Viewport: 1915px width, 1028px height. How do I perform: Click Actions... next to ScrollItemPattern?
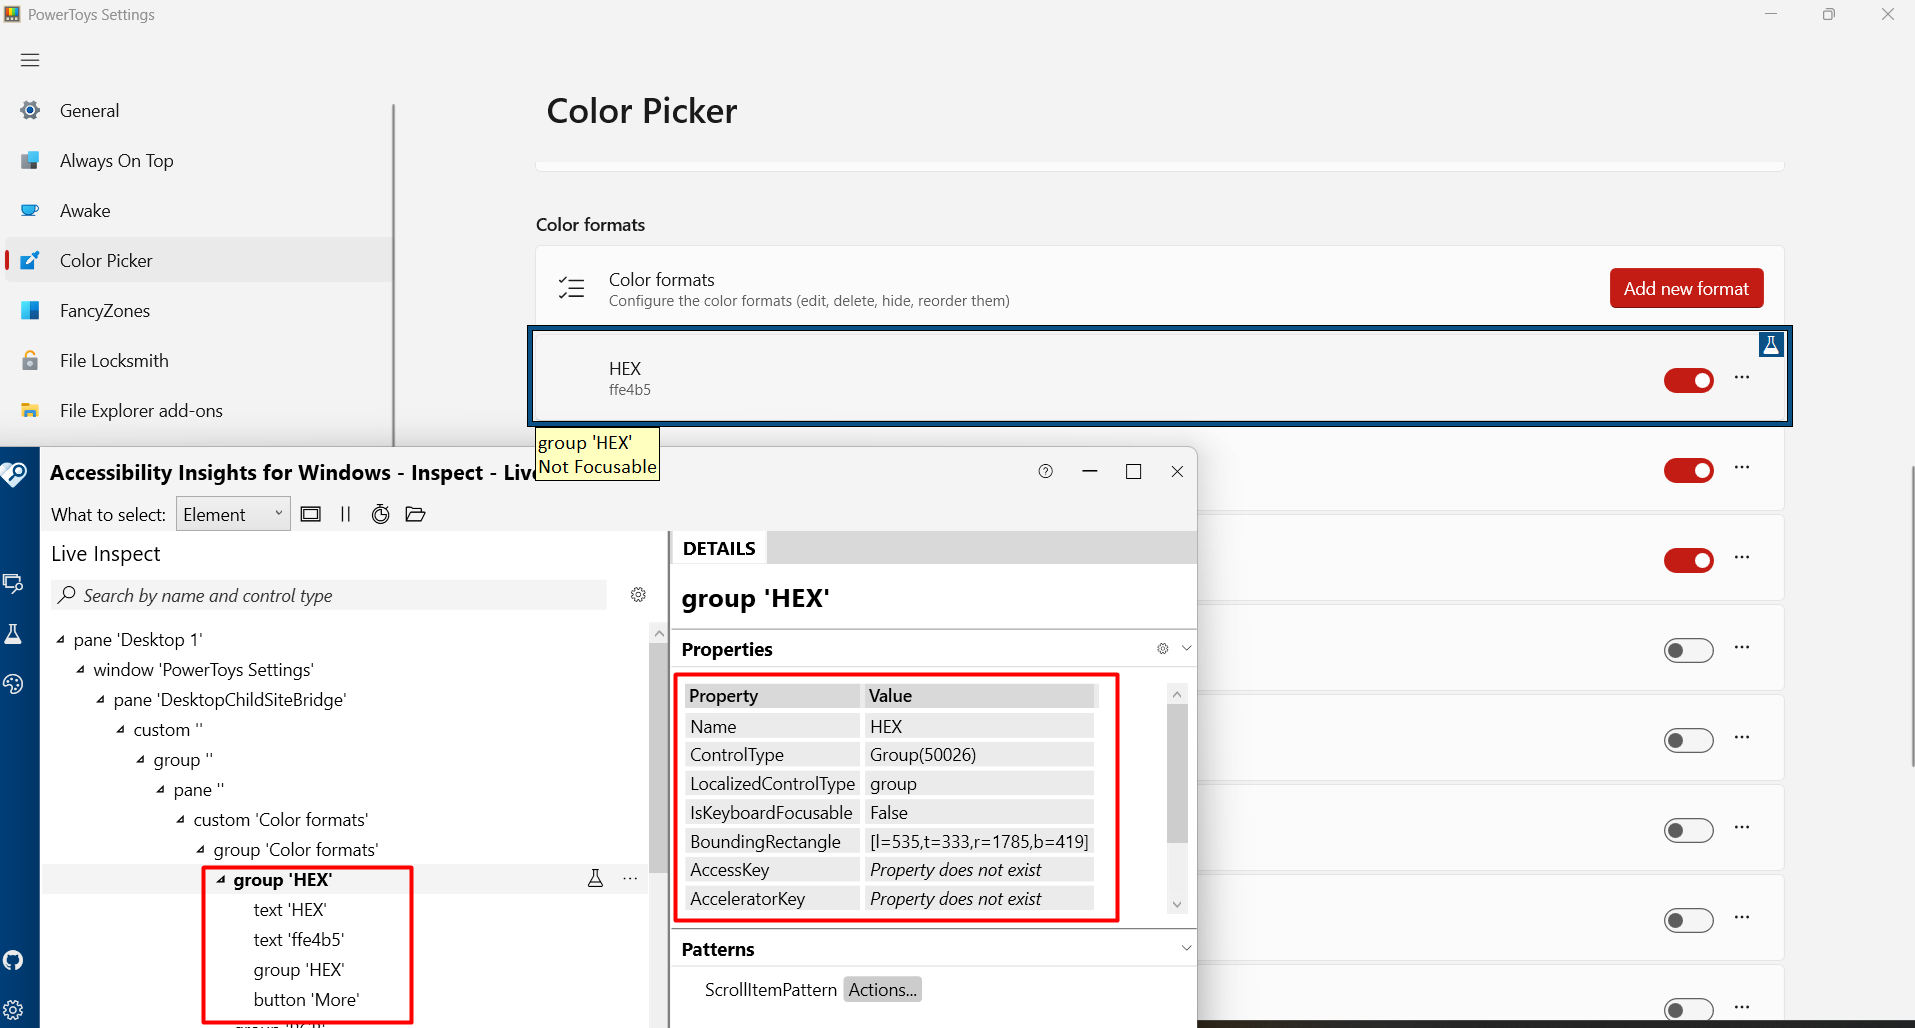pos(881,989)
